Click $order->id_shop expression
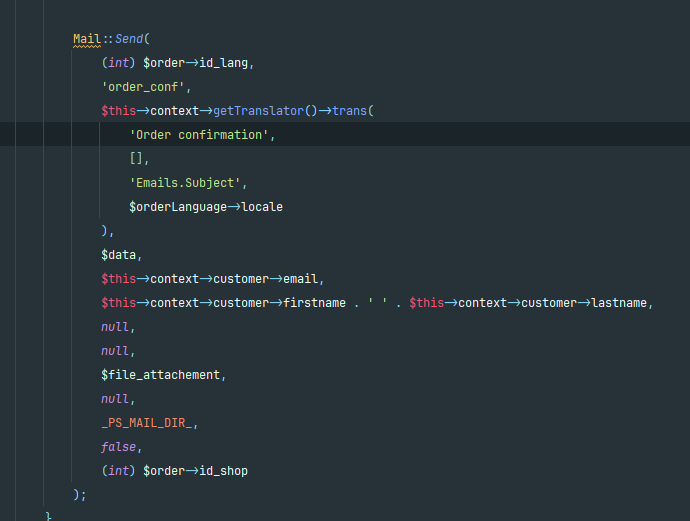Screen dimensions: 690x521 point(195,471)
